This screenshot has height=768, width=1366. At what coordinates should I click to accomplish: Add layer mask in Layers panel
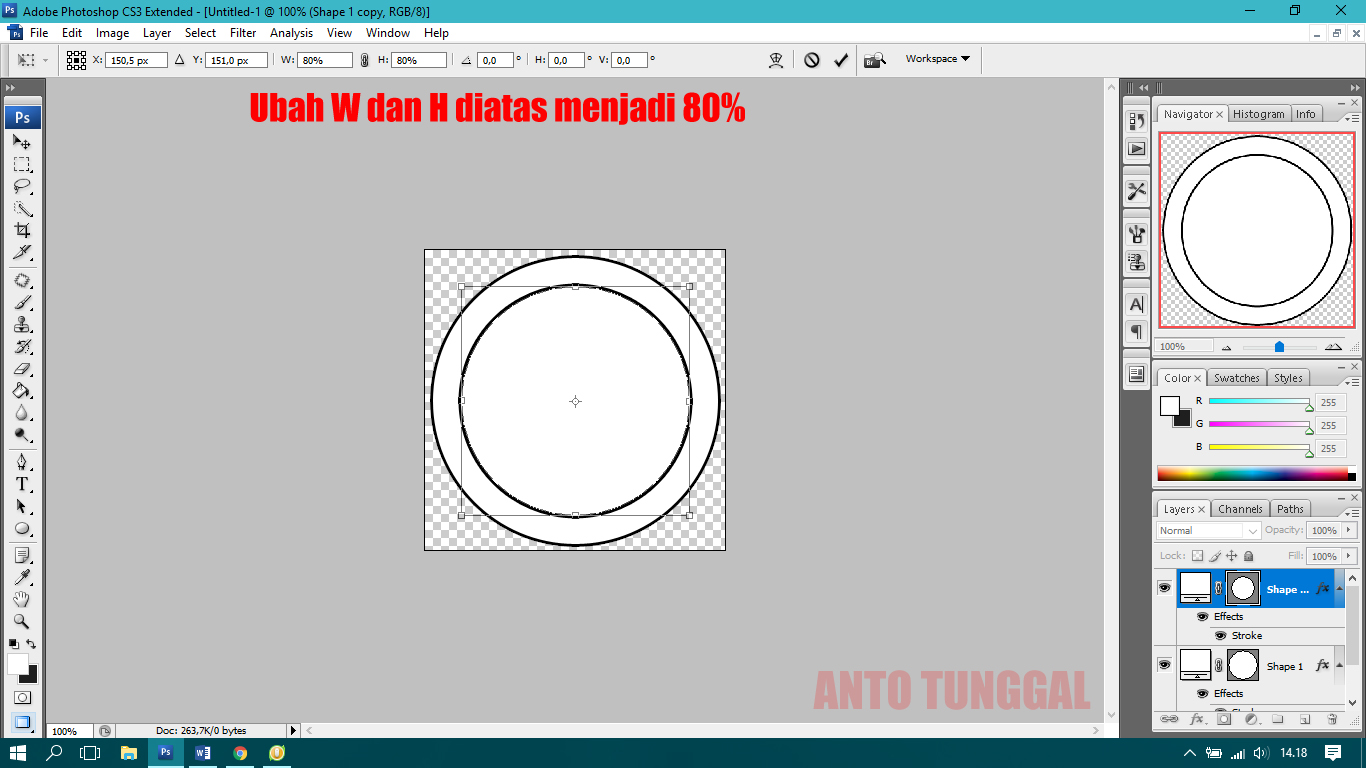coord(1224,719)
